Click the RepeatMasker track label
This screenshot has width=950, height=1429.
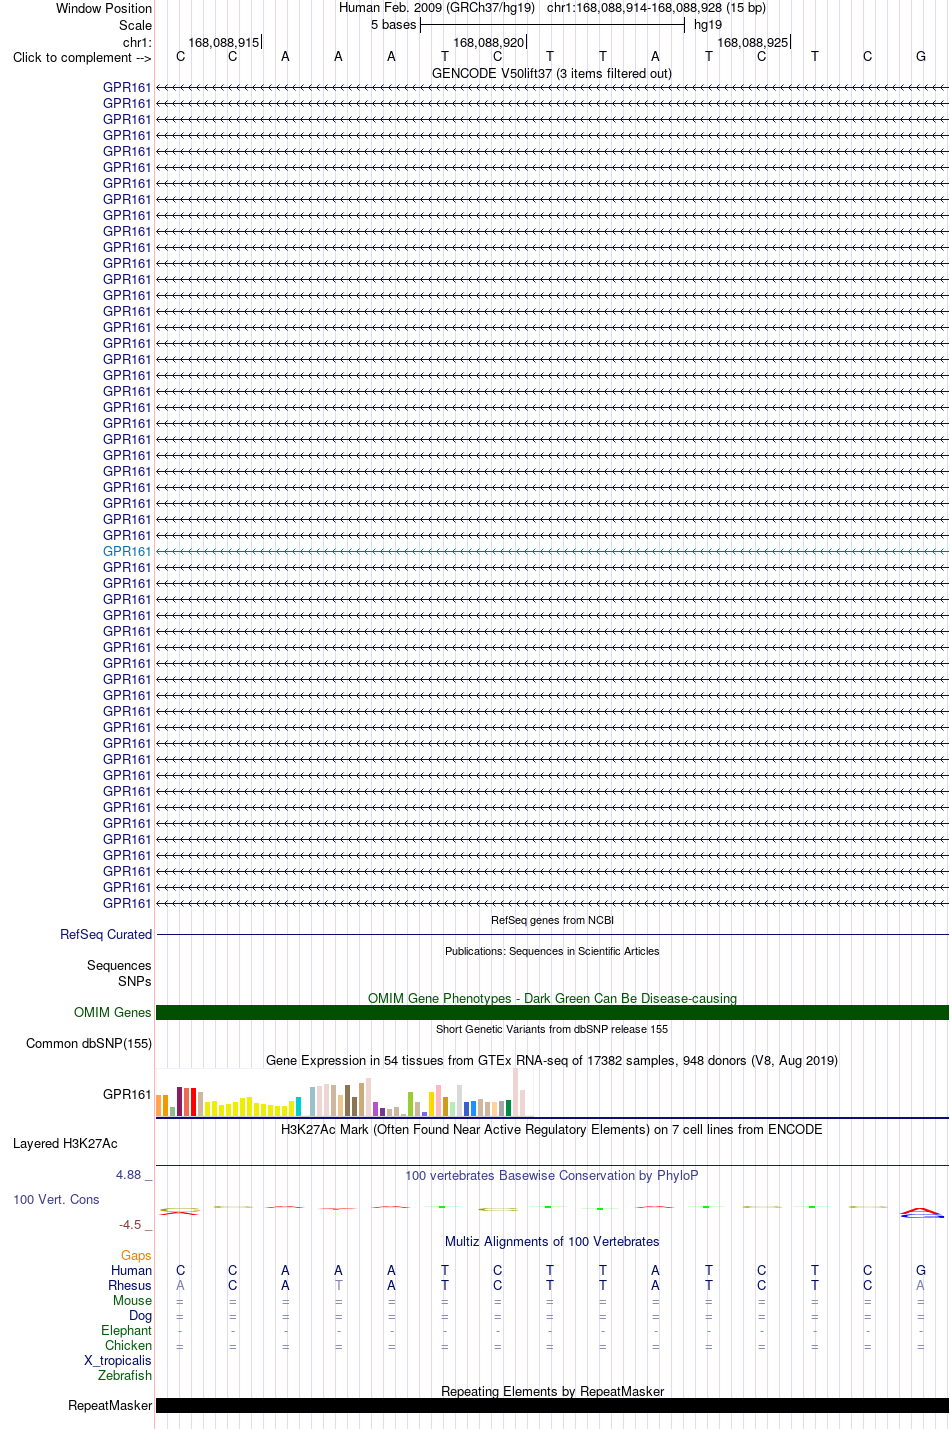coord(110,1405)
